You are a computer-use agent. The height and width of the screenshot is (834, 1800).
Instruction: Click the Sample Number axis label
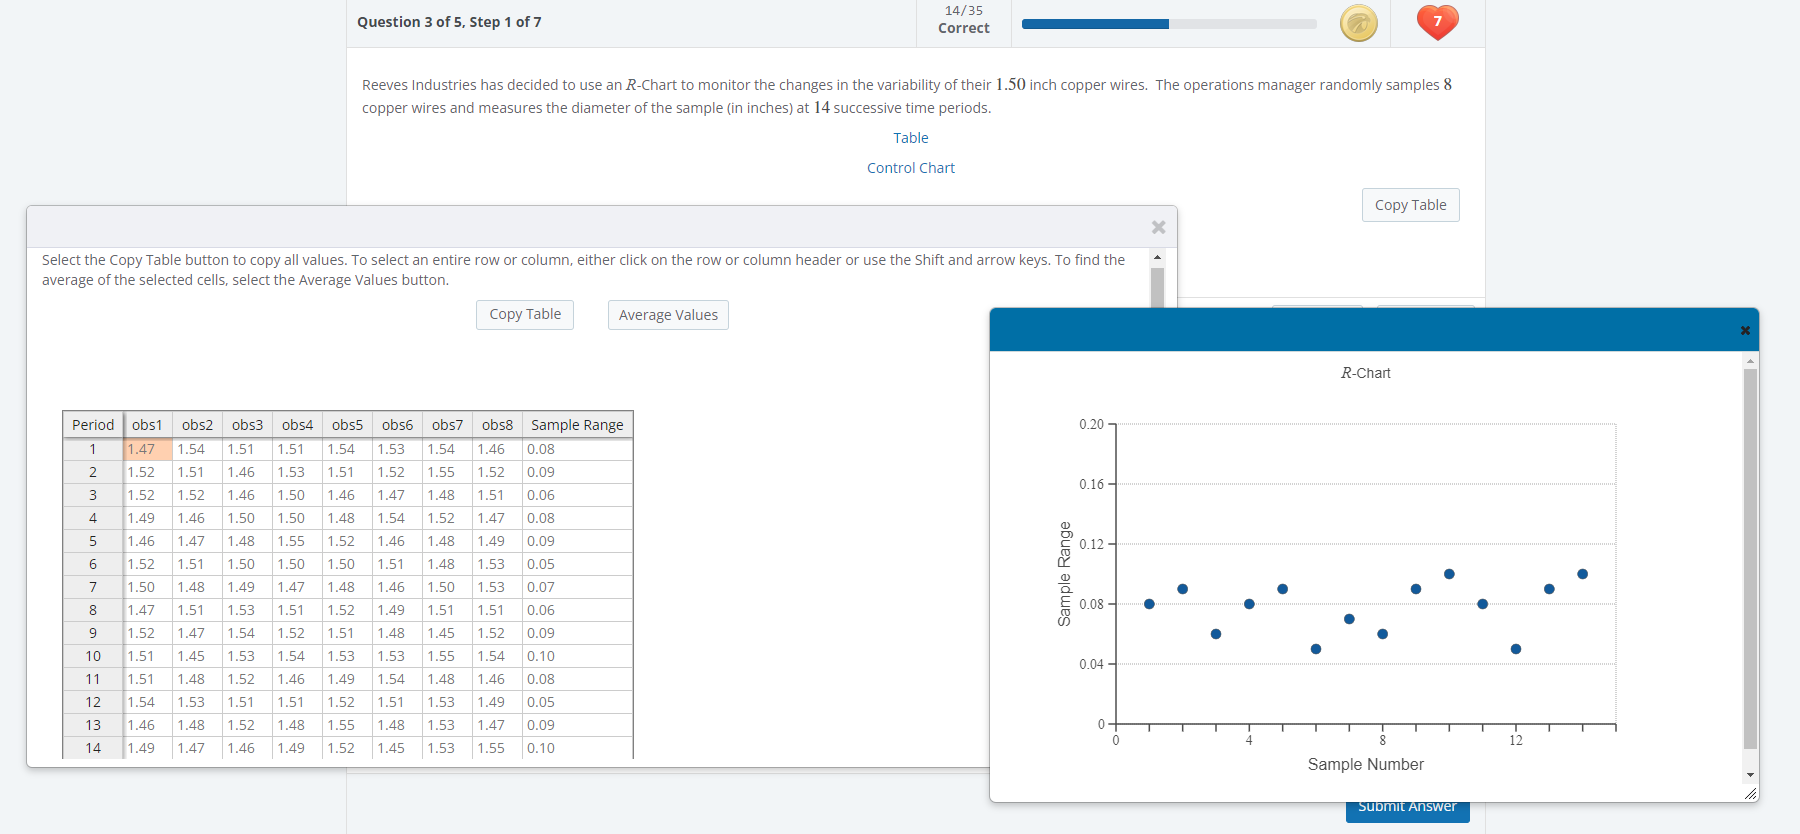1366,765
